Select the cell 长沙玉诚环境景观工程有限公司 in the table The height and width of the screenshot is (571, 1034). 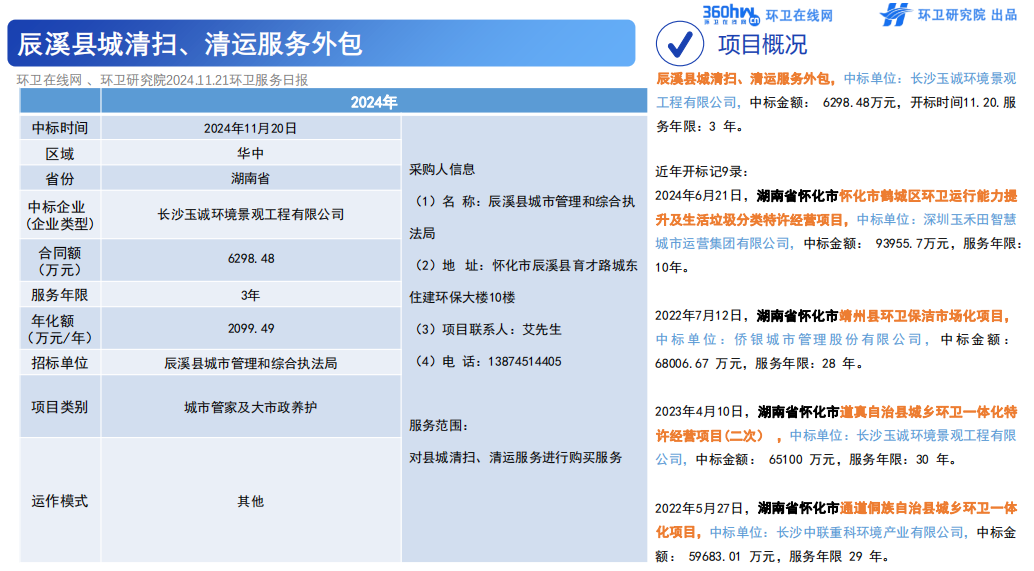point(251,214)
